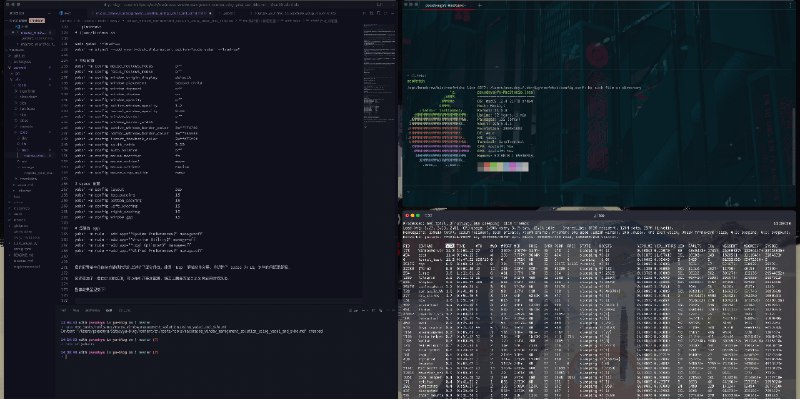The width and height of the screenshot is (800, 399).
Task: Click the 'focus_follows_mouse' config line
Action: 129,71
